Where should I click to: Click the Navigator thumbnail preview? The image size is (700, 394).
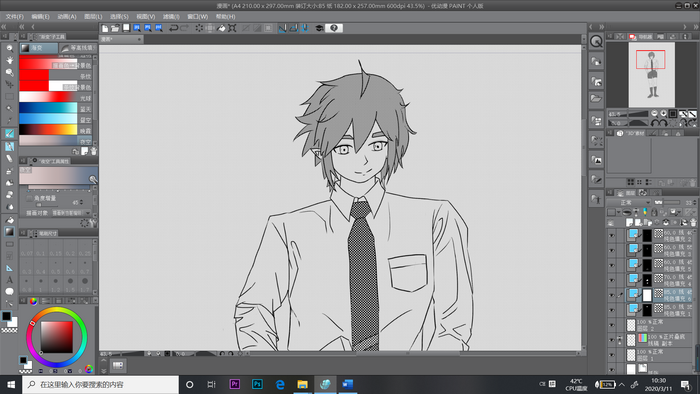651,75
